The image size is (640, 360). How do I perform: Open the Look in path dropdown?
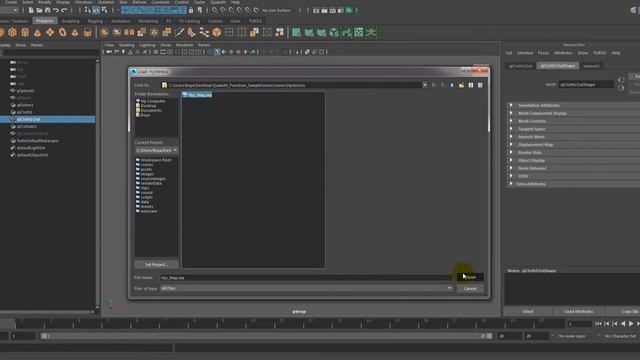pyautogui.click(x=424, y=85)
